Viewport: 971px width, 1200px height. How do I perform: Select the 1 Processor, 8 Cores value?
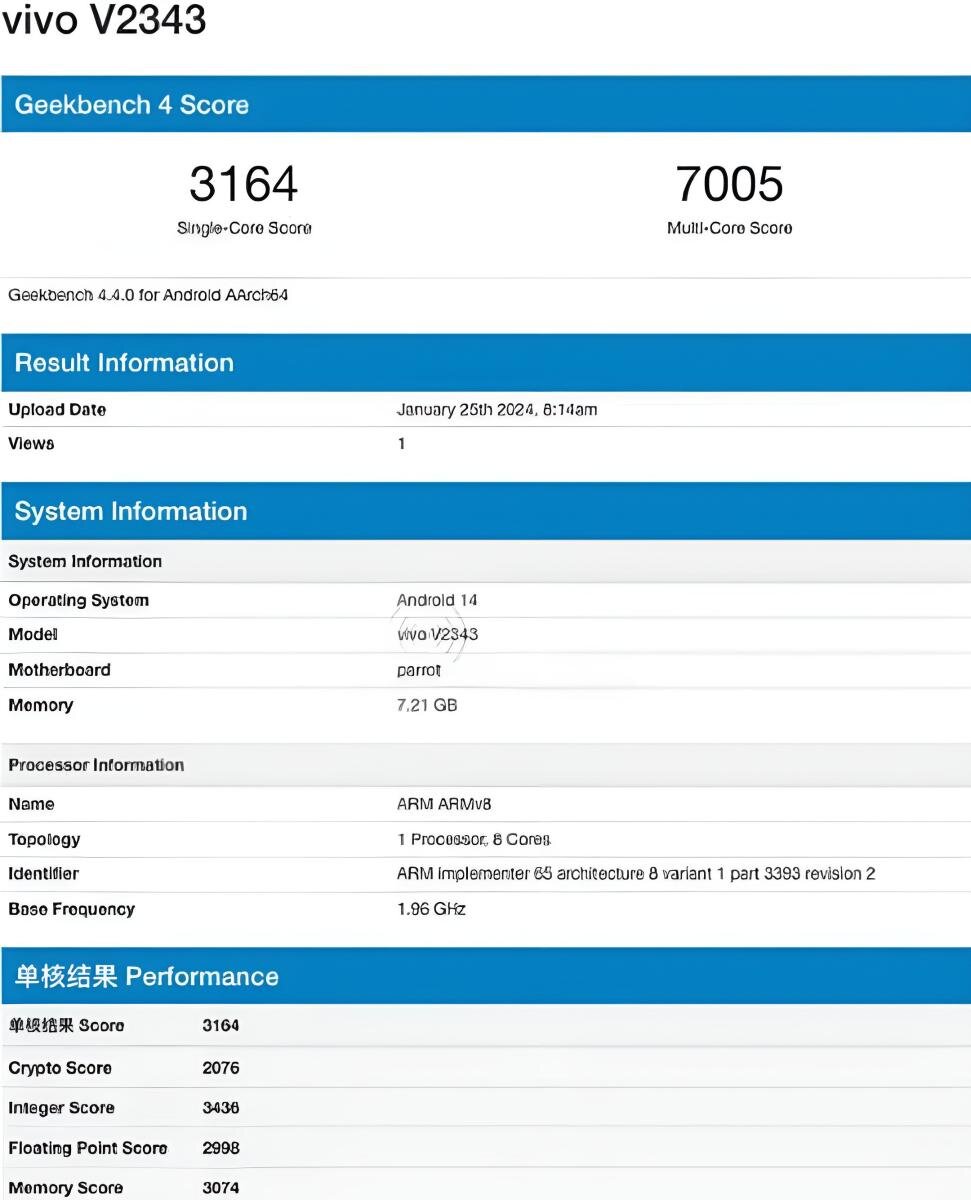(x=474, y=840)
